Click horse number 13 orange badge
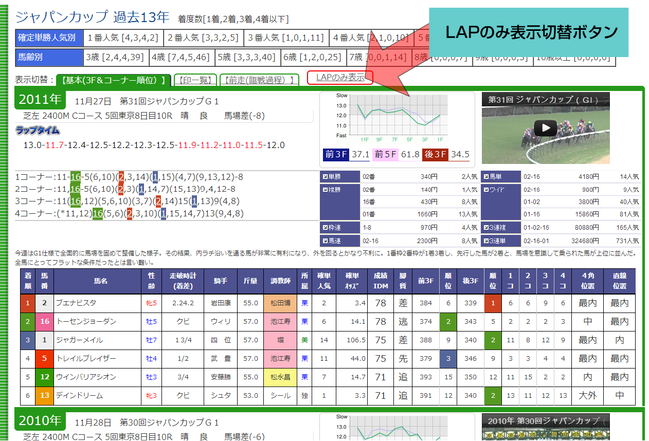 coord(45,395)
